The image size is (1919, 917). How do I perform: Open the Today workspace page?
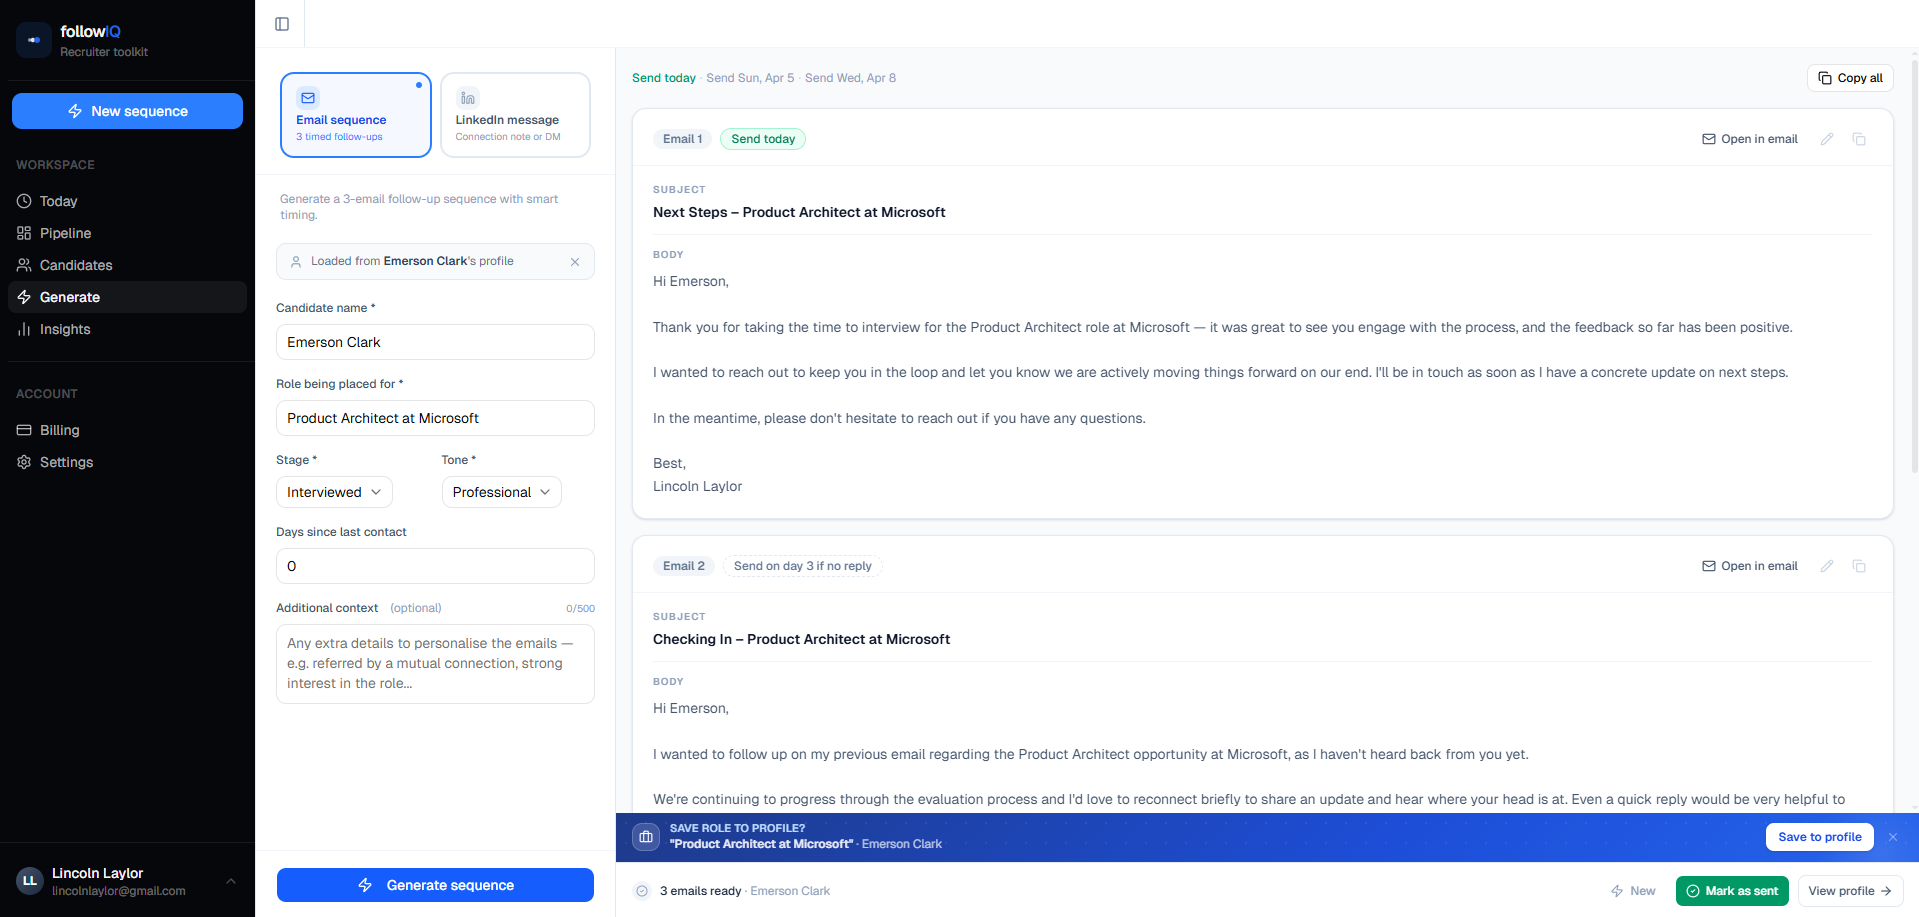pos(127,201)
